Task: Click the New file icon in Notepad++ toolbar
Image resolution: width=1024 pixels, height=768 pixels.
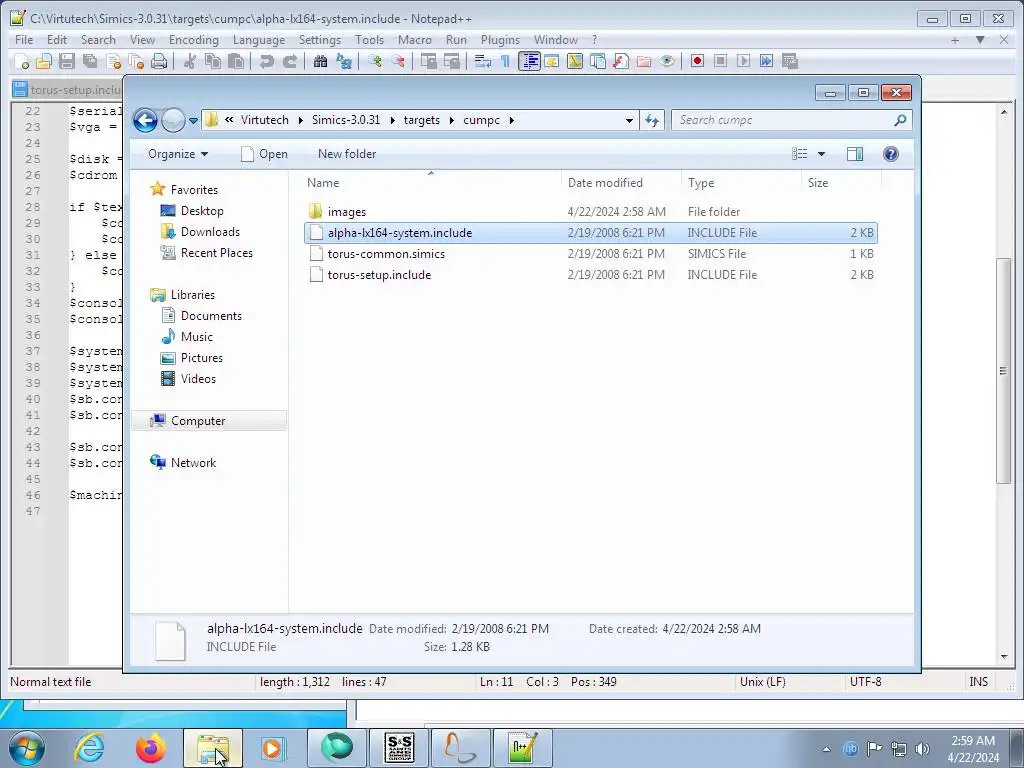Action: click(x=22, y=61)
